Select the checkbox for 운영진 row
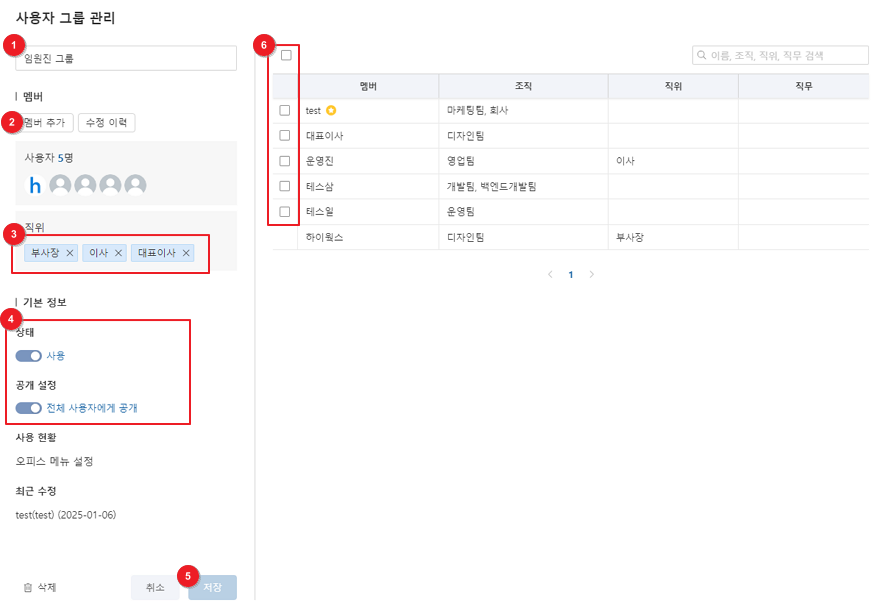 click(285, 161)
